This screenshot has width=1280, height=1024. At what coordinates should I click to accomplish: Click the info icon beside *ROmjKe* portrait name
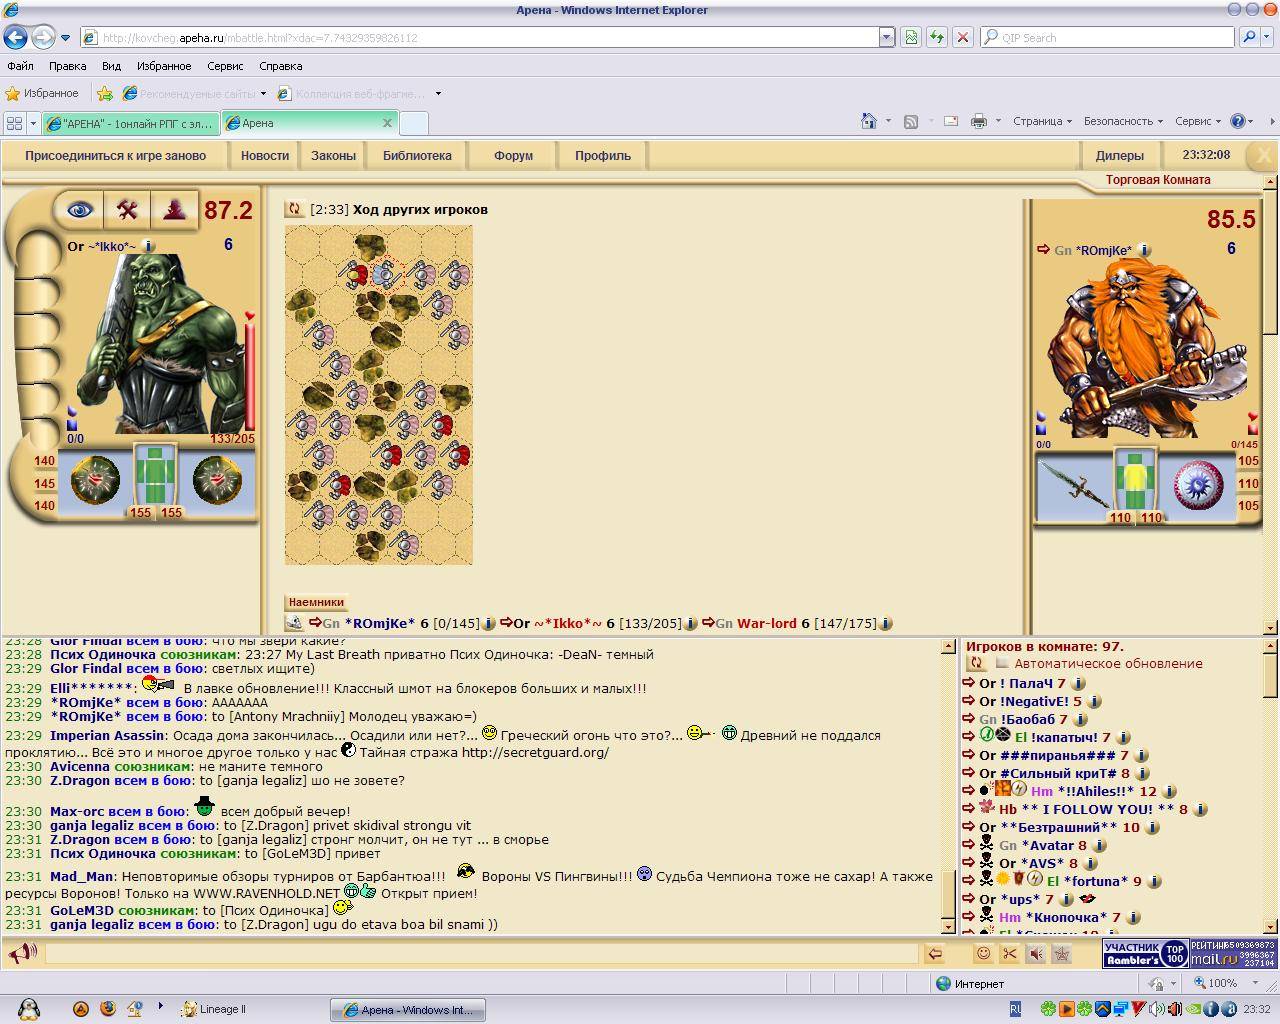[1144, 250]
